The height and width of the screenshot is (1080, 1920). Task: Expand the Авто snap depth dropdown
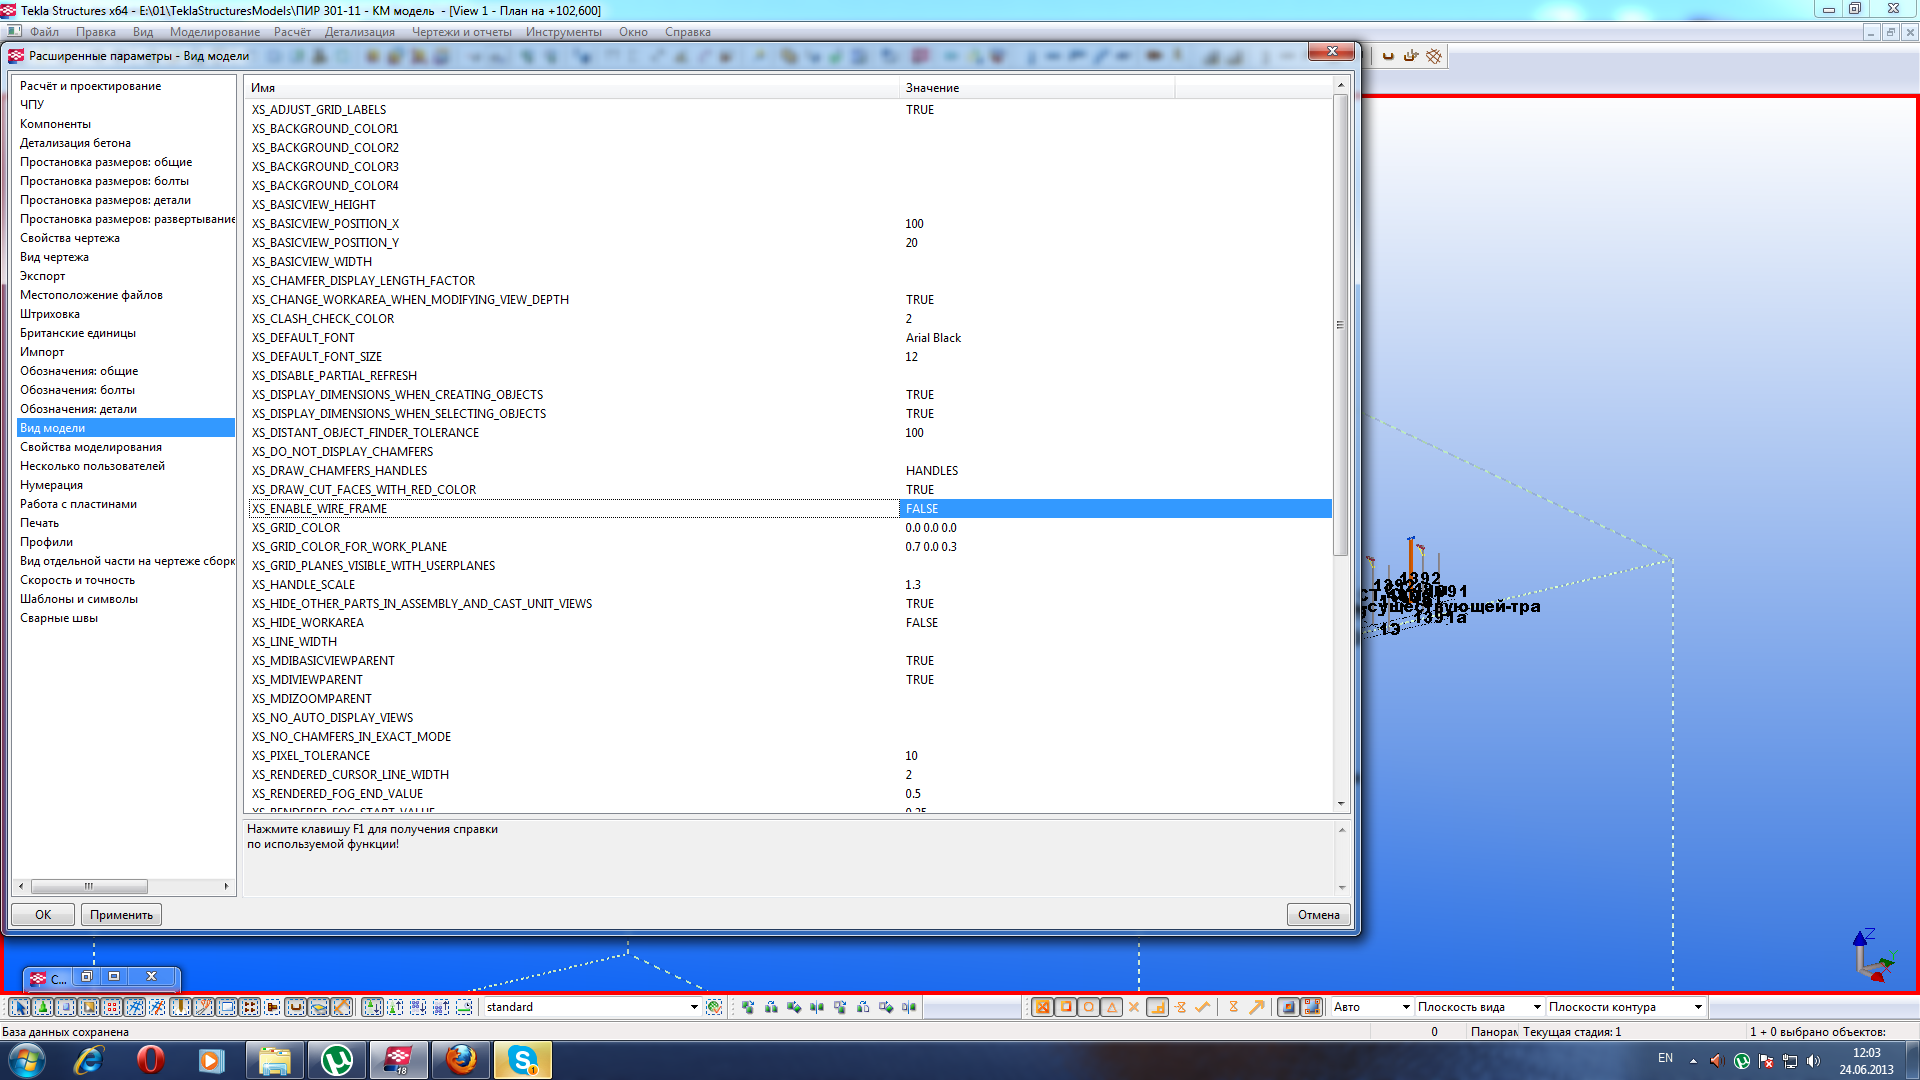coord(1406,1007)
